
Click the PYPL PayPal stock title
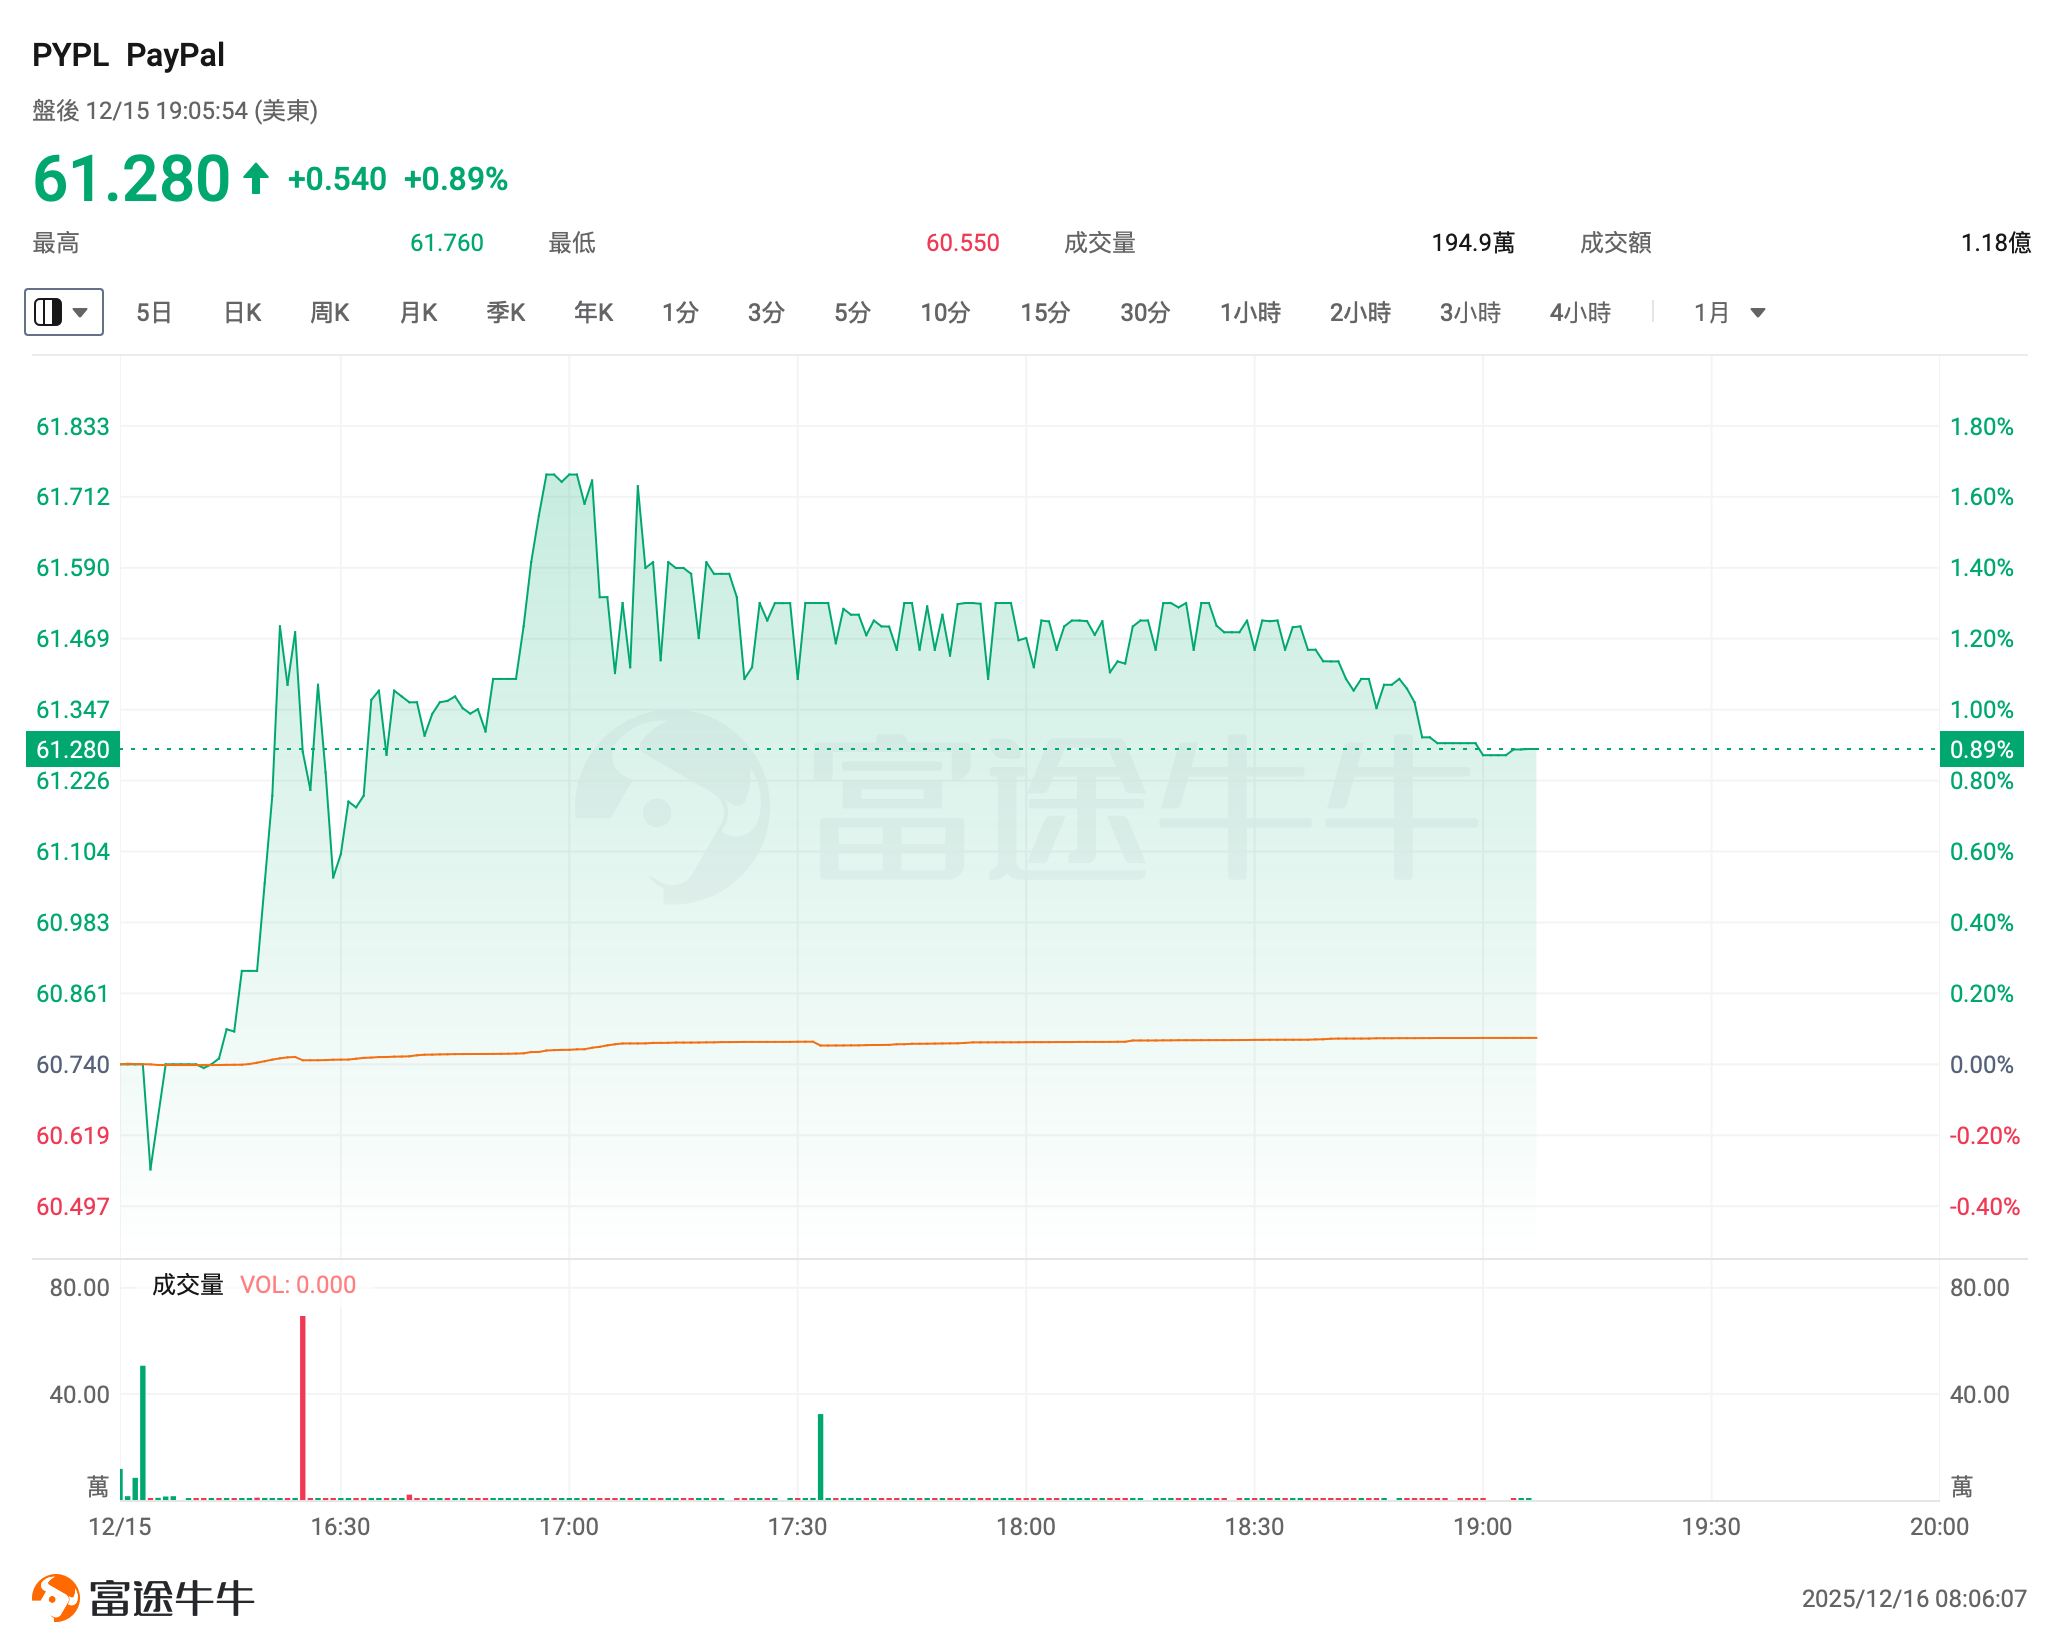click(128, 55)
